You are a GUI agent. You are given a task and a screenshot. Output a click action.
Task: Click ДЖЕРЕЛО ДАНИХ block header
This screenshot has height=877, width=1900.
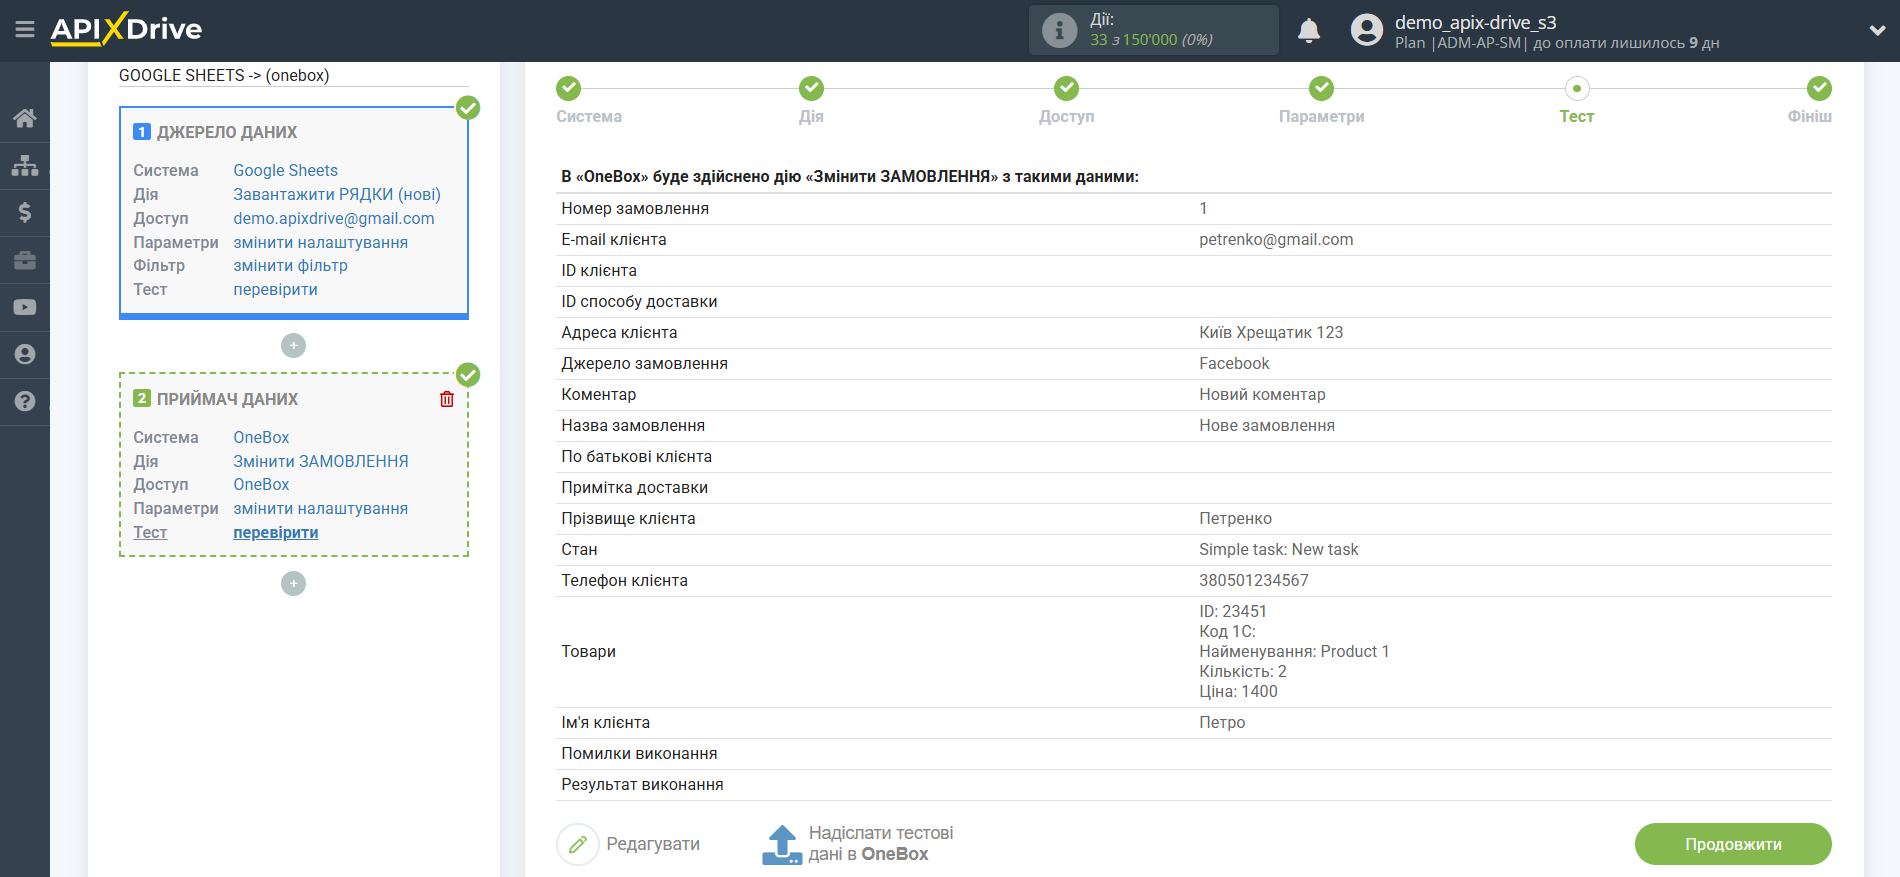(227, 132)
